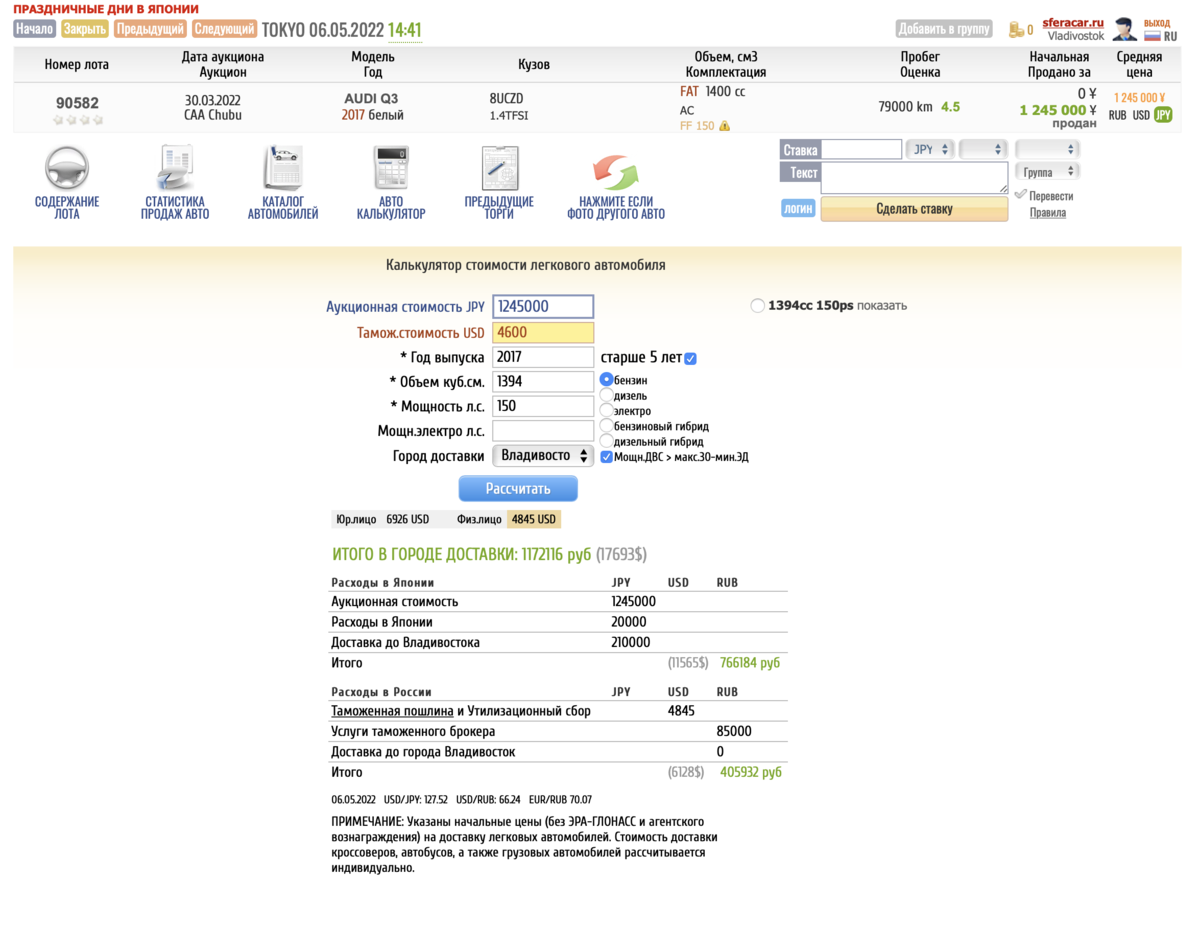
Task: Click the gold coins balance icon
Action: (x=1016, y=30)
